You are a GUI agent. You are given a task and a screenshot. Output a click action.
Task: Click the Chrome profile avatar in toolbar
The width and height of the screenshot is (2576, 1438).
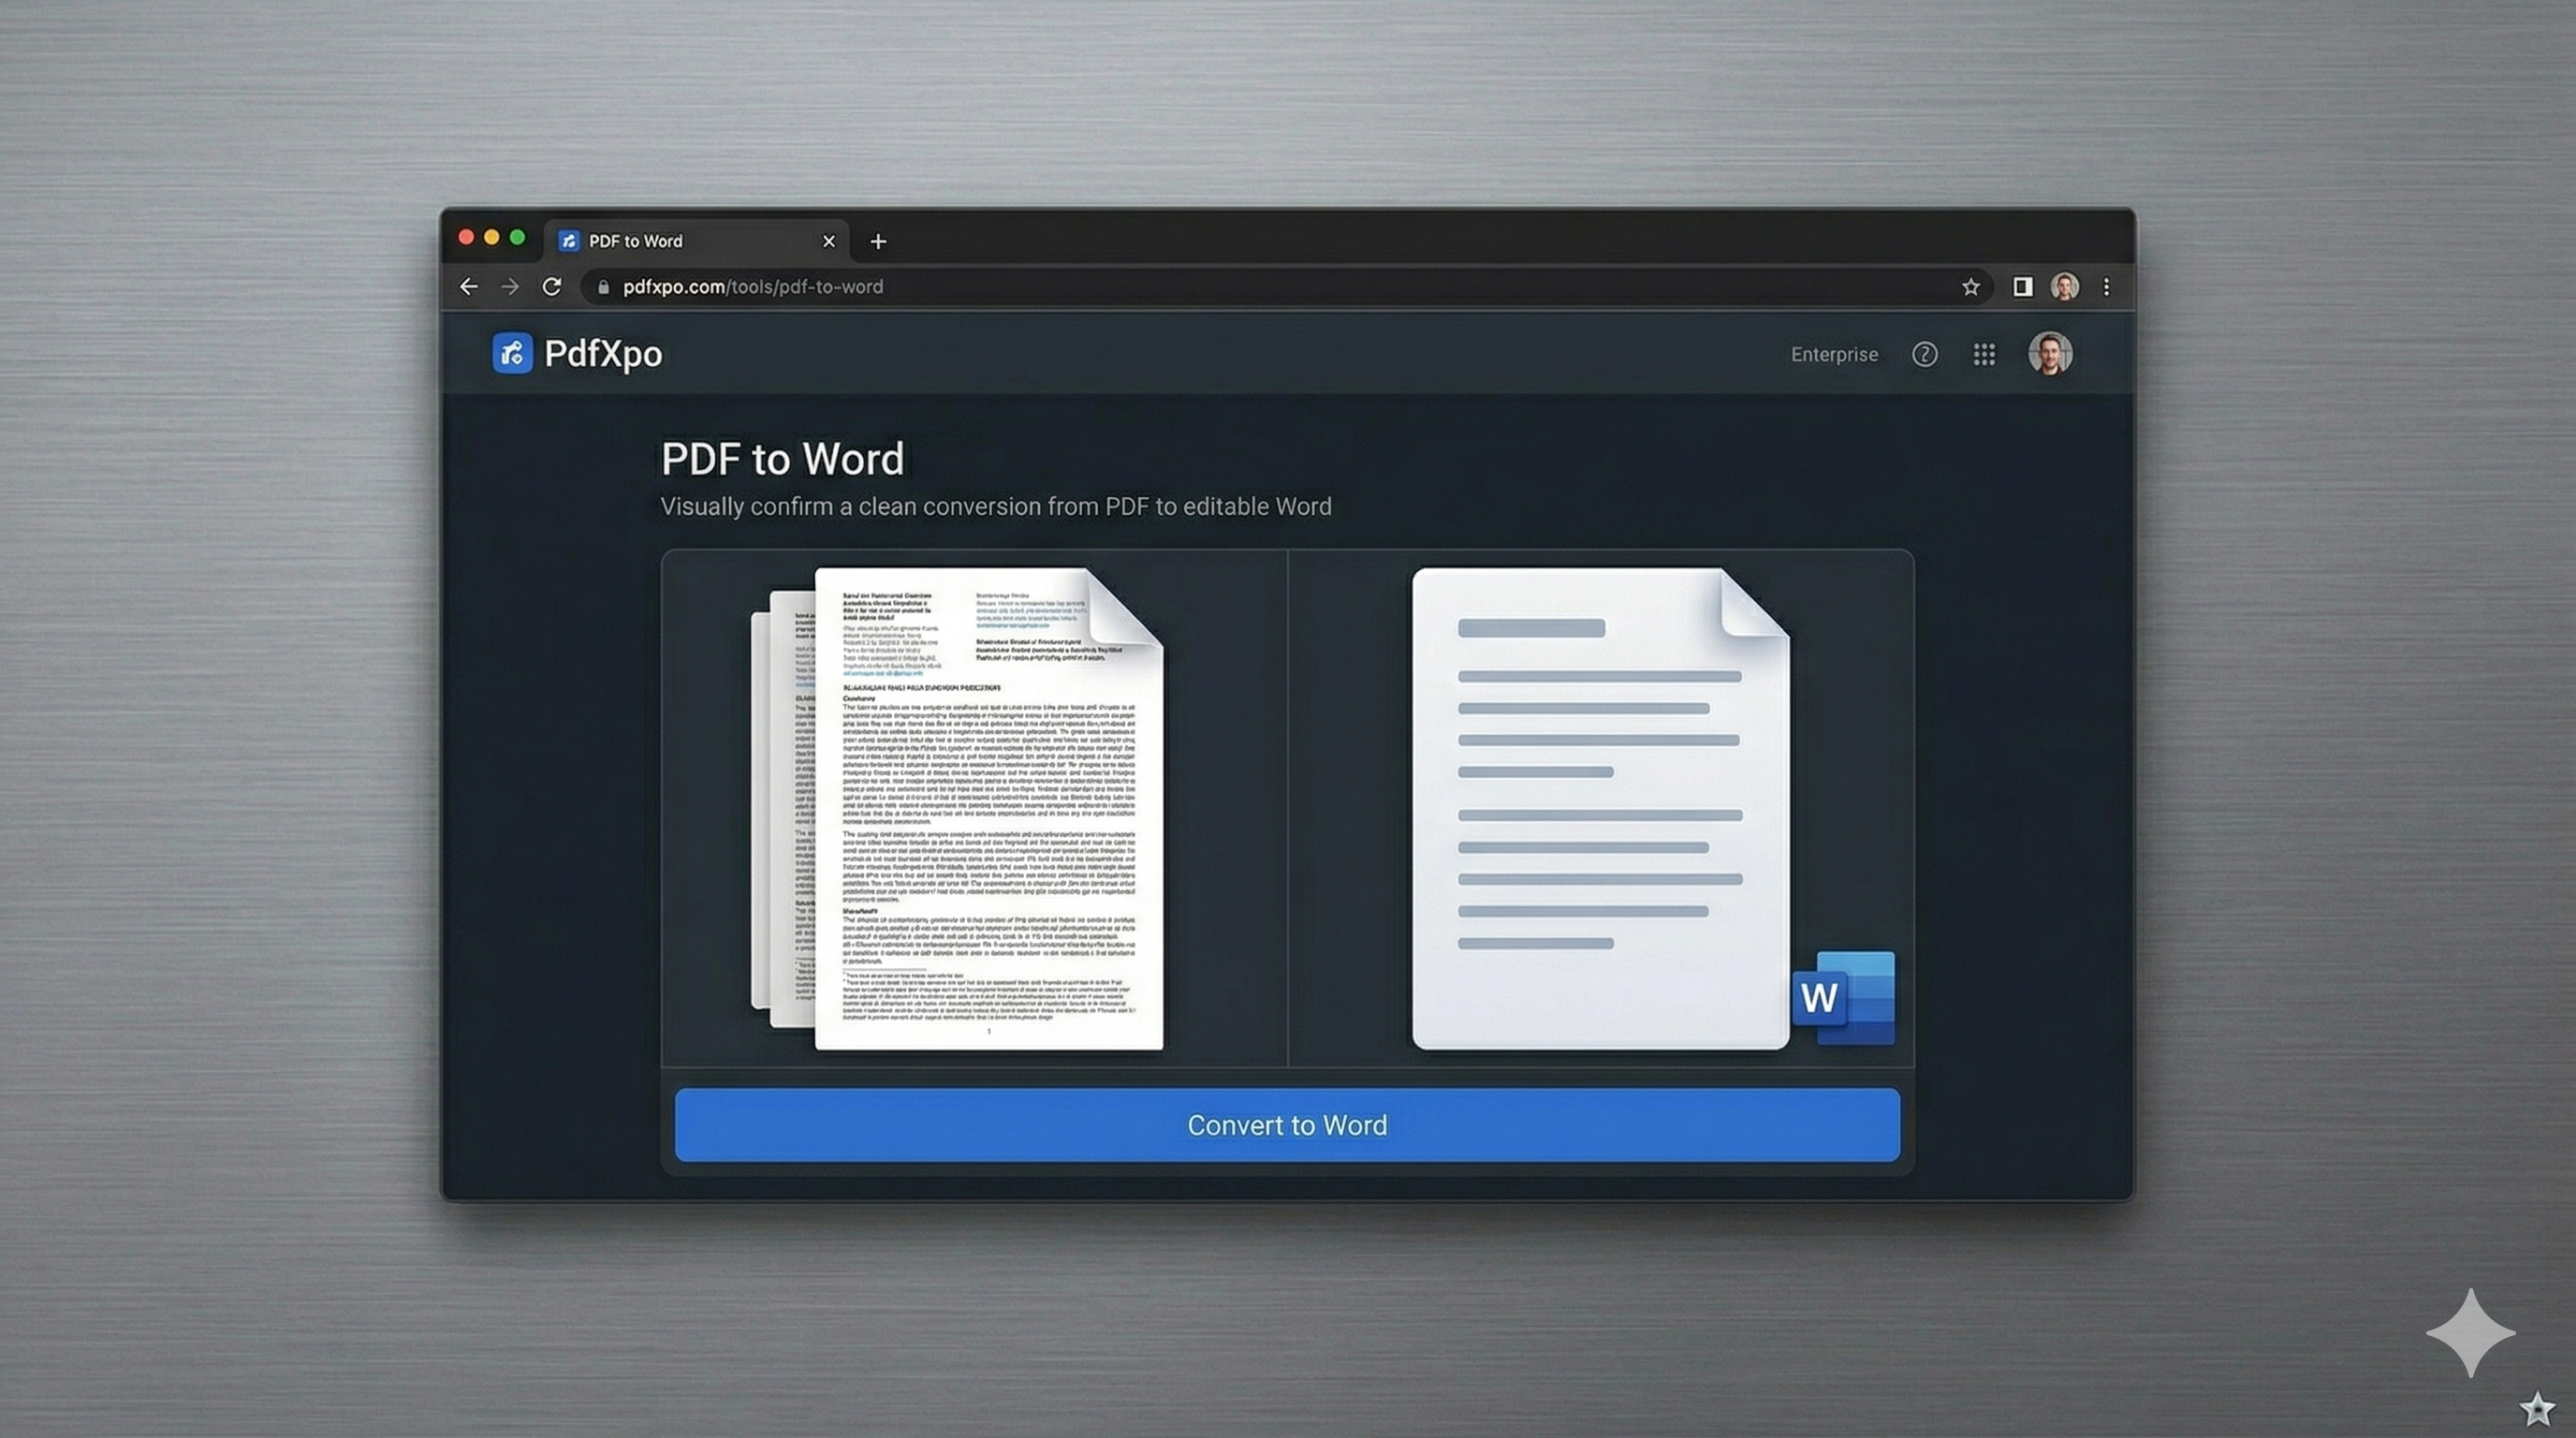(x=2064, y=287)
